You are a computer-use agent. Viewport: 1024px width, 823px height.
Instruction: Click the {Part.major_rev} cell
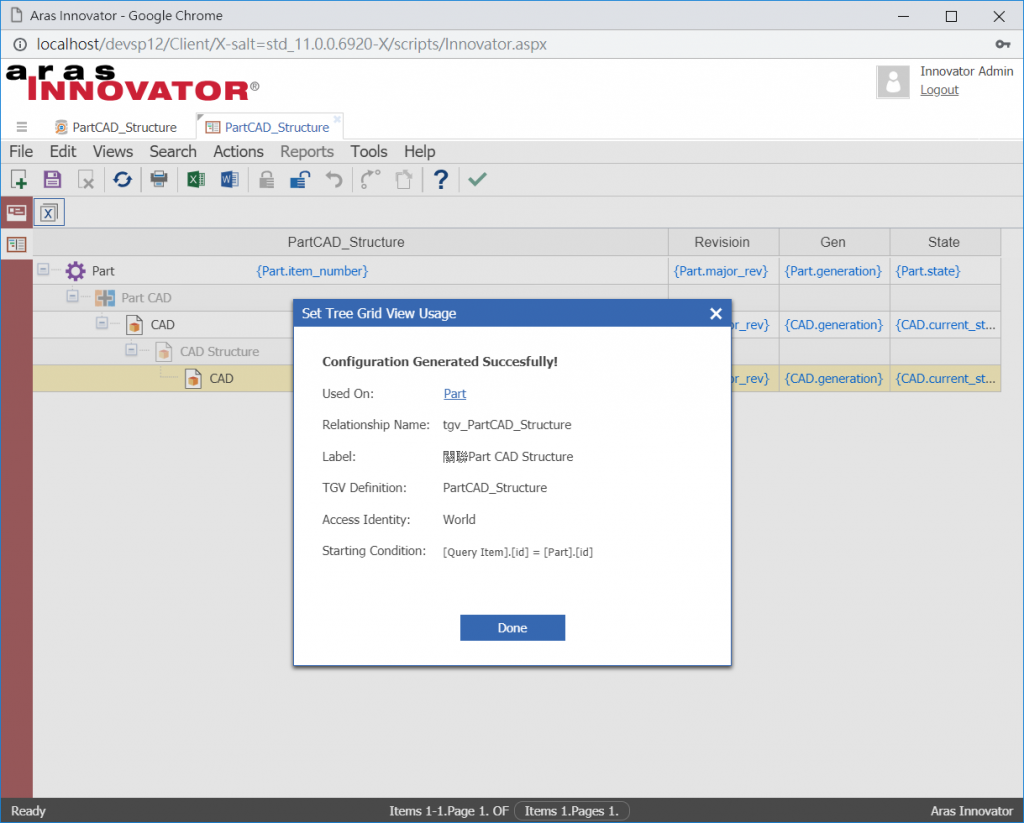[721, 270]
